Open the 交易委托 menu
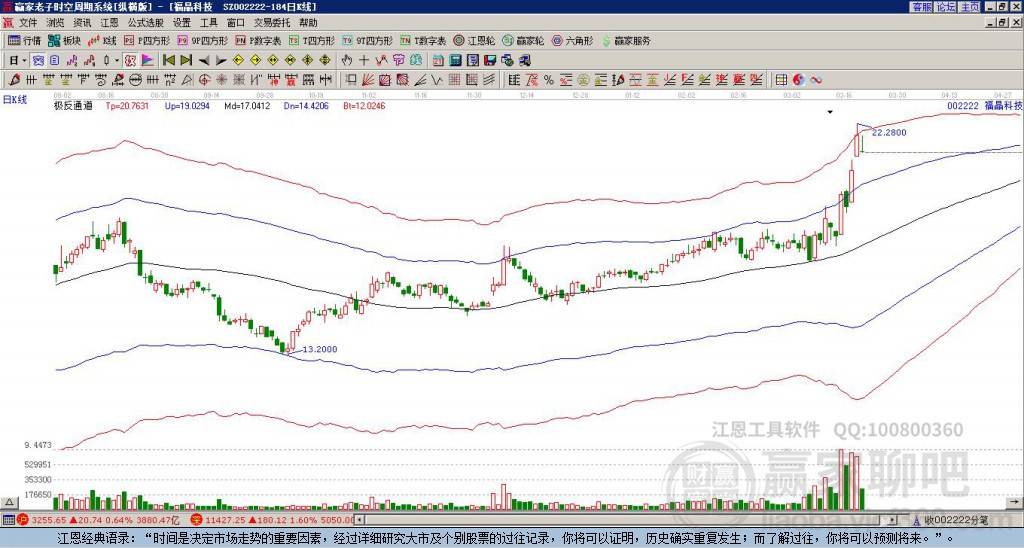1024x548 pixels. click(x=272, y=23)
